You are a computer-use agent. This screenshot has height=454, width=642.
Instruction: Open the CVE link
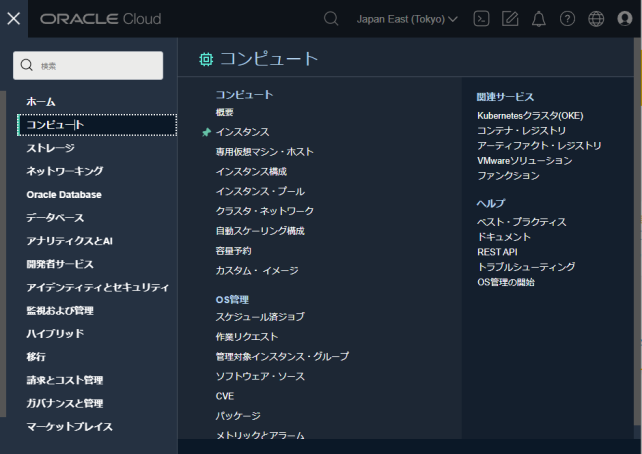click(225, 396)
